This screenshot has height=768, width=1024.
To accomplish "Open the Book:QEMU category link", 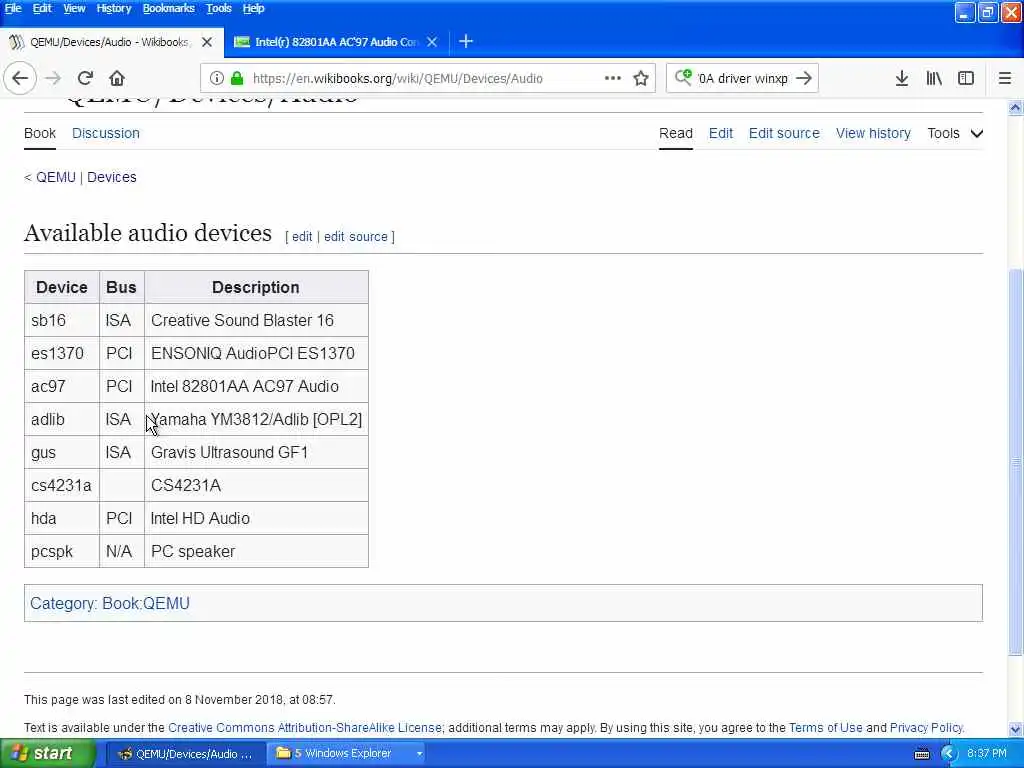I will [x=146, y=603].
